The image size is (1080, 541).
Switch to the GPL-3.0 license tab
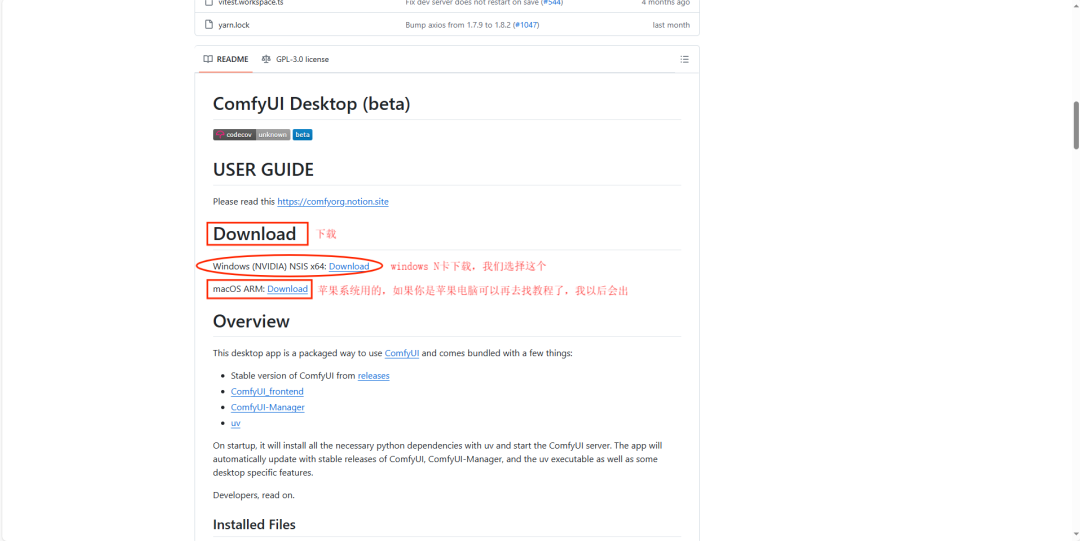(295, 59)
